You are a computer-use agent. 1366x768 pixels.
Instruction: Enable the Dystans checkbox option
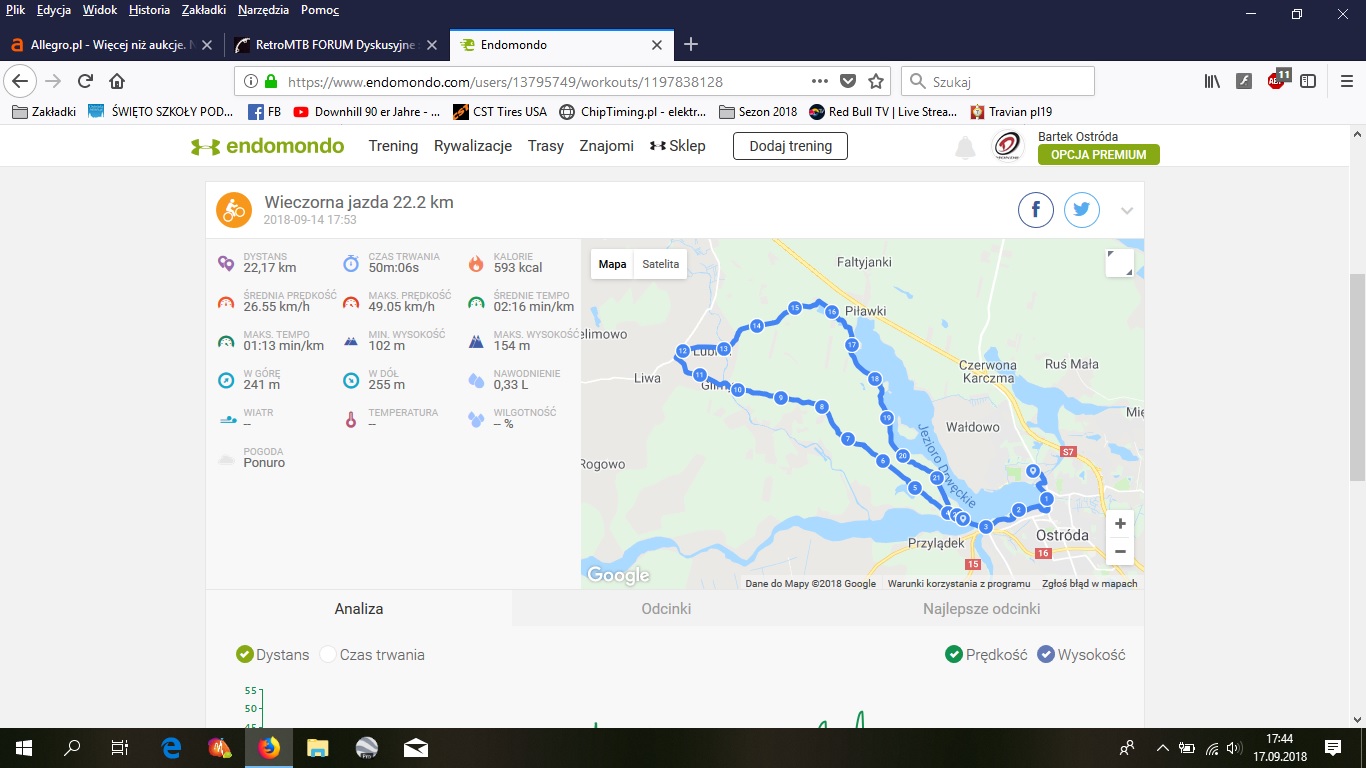point(245,655)
